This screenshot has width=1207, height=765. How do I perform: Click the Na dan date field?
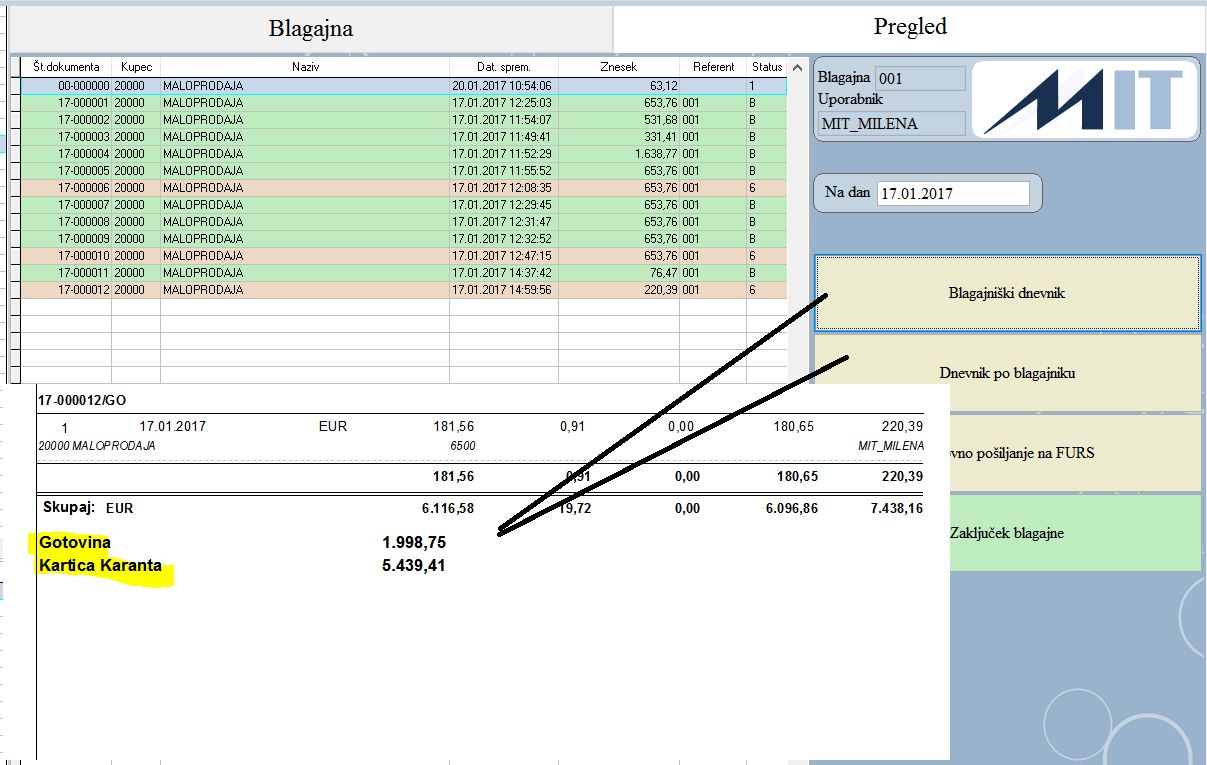[953, 193]
